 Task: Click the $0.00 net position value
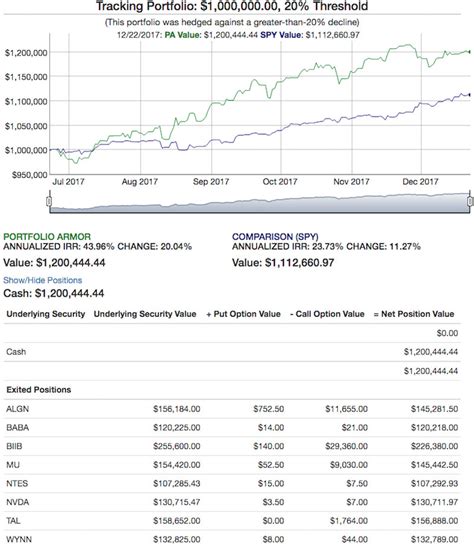point(448,333)
